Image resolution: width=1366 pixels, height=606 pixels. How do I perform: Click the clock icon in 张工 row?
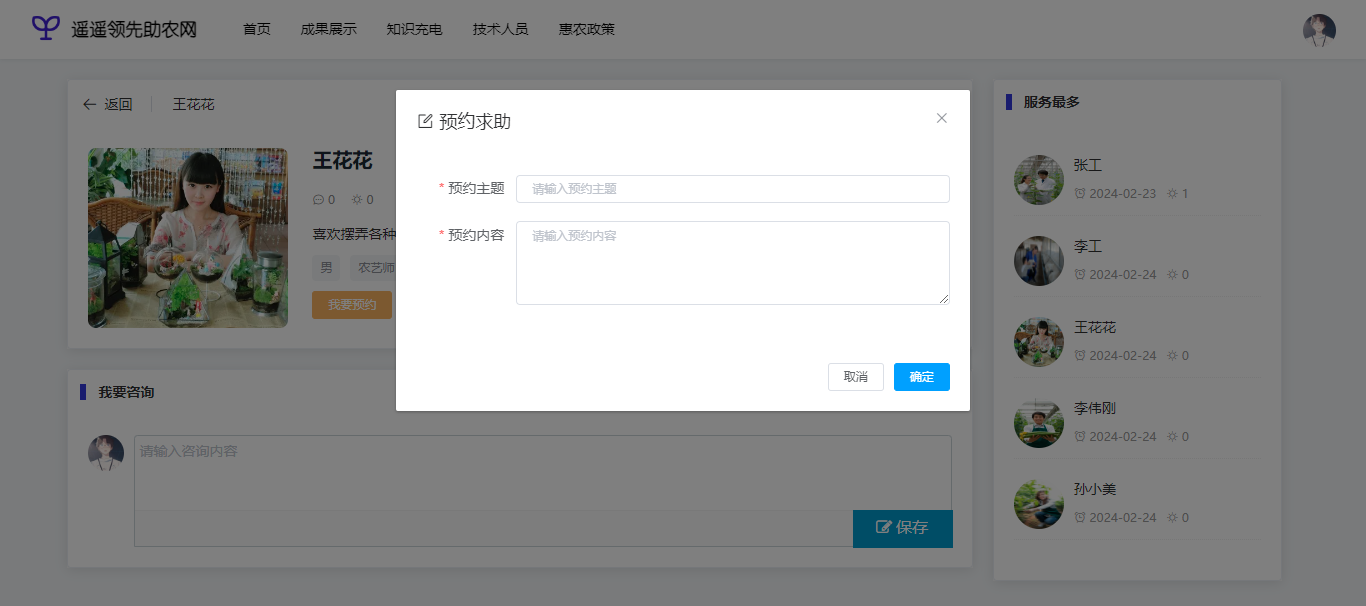tap(1080, 193)
